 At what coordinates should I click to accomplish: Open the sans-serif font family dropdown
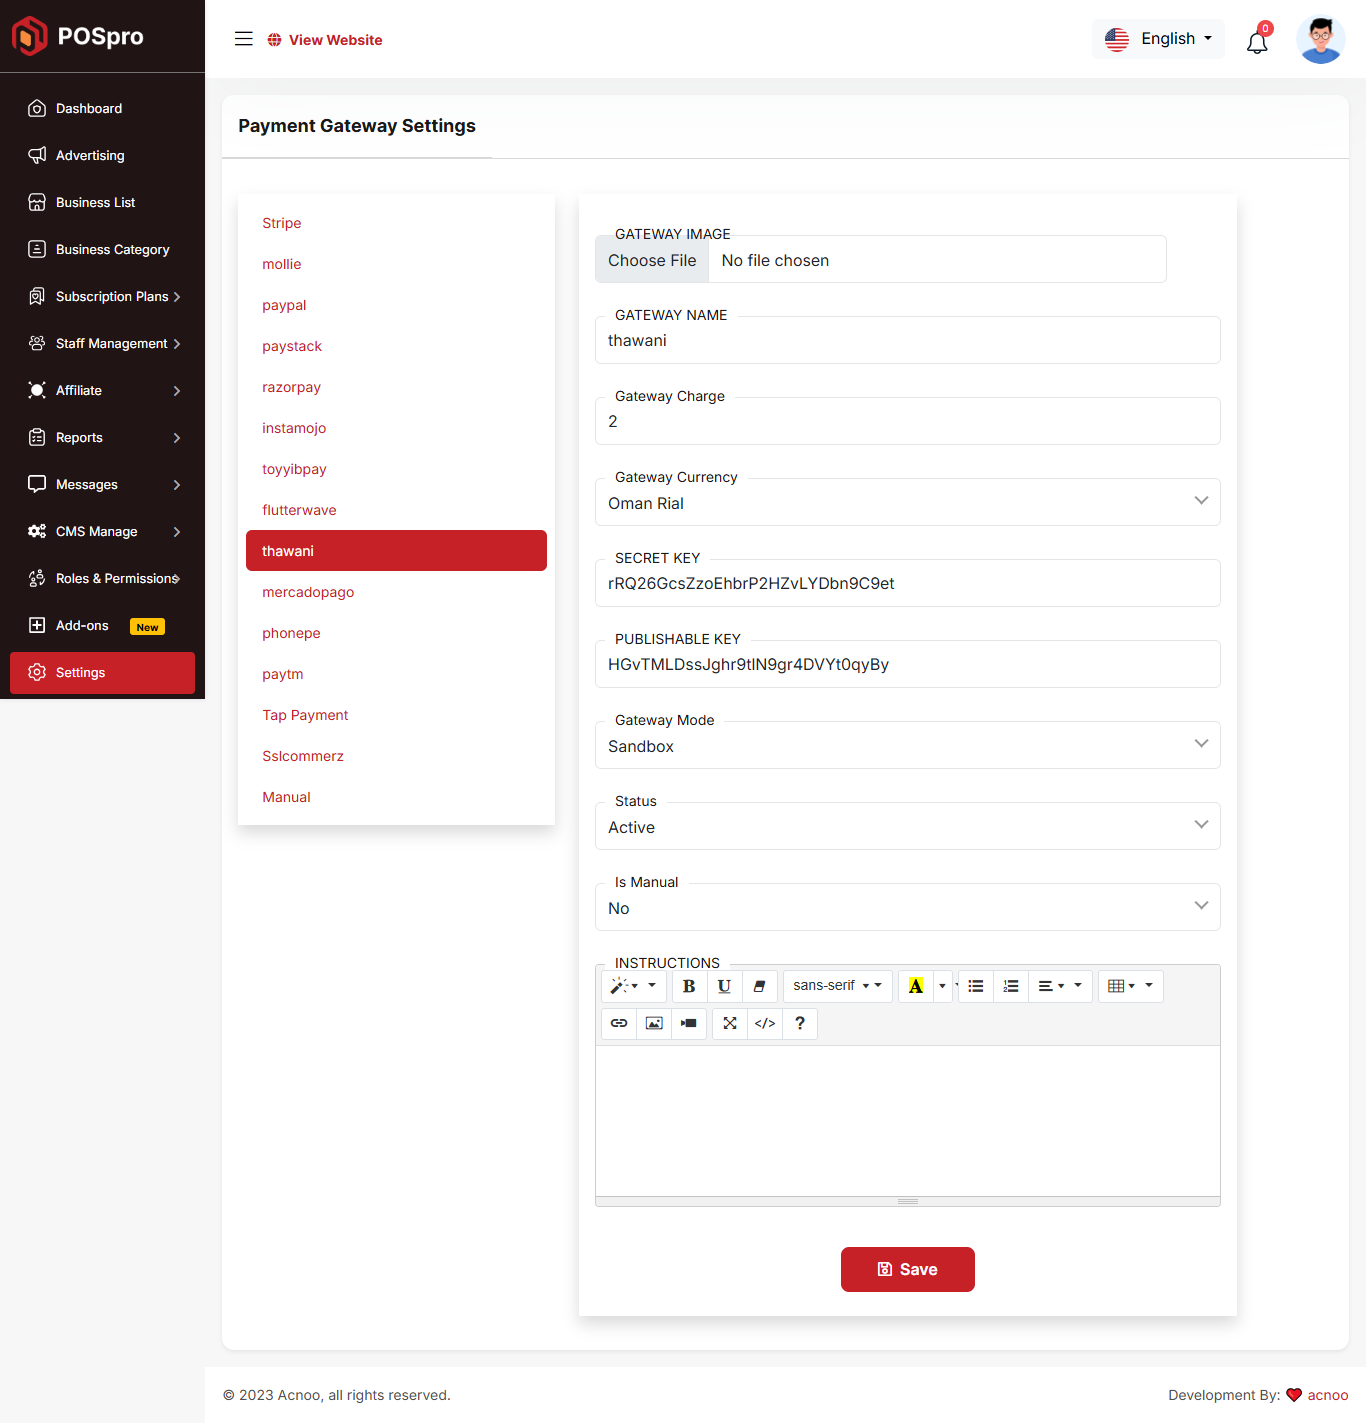(x=837, y=986)
